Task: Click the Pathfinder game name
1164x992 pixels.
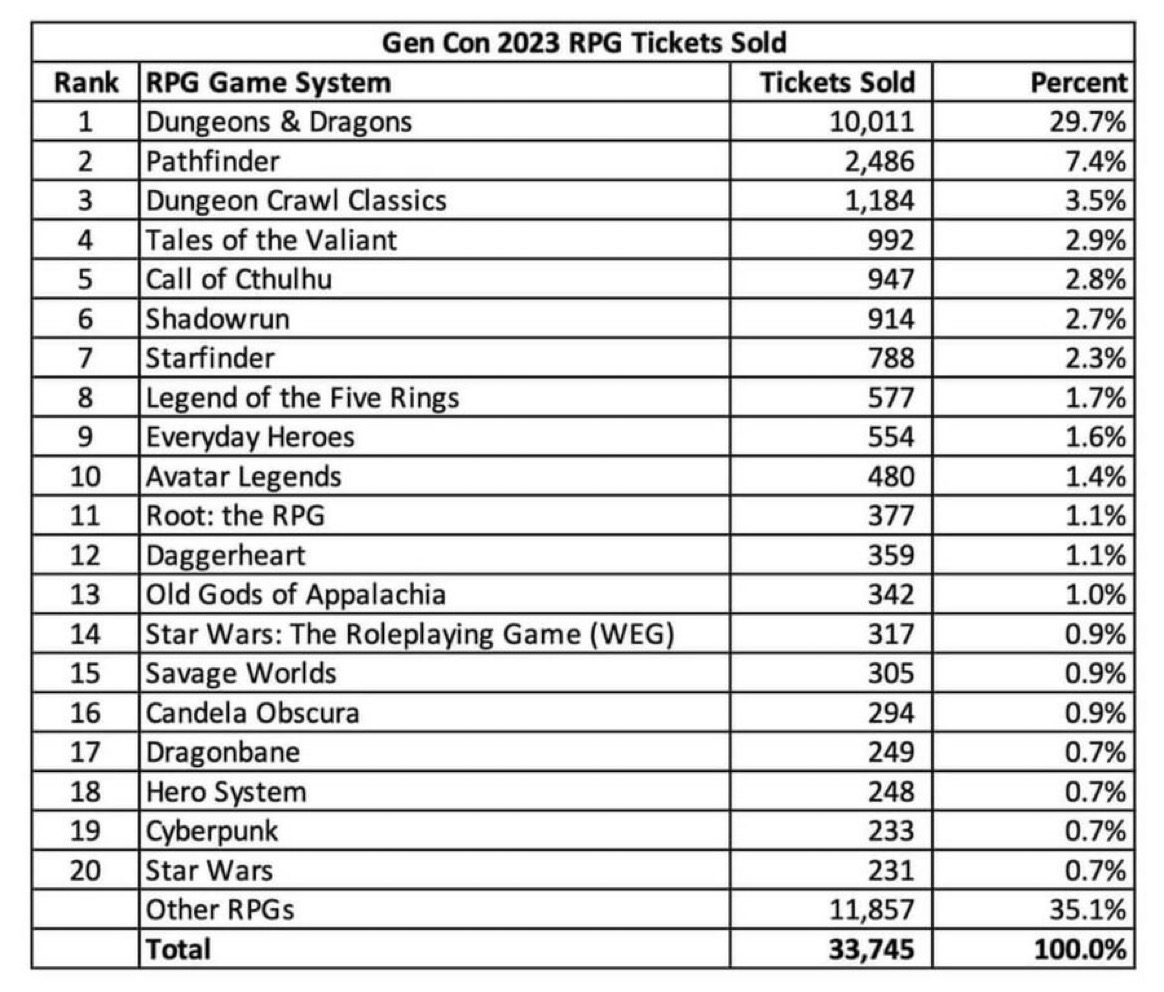Action: (214, 161)
